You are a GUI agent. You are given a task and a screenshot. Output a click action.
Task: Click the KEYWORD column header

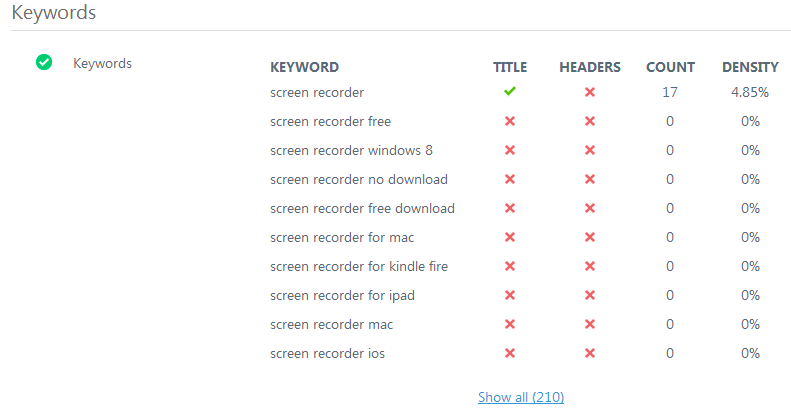[x=304, y=67]
